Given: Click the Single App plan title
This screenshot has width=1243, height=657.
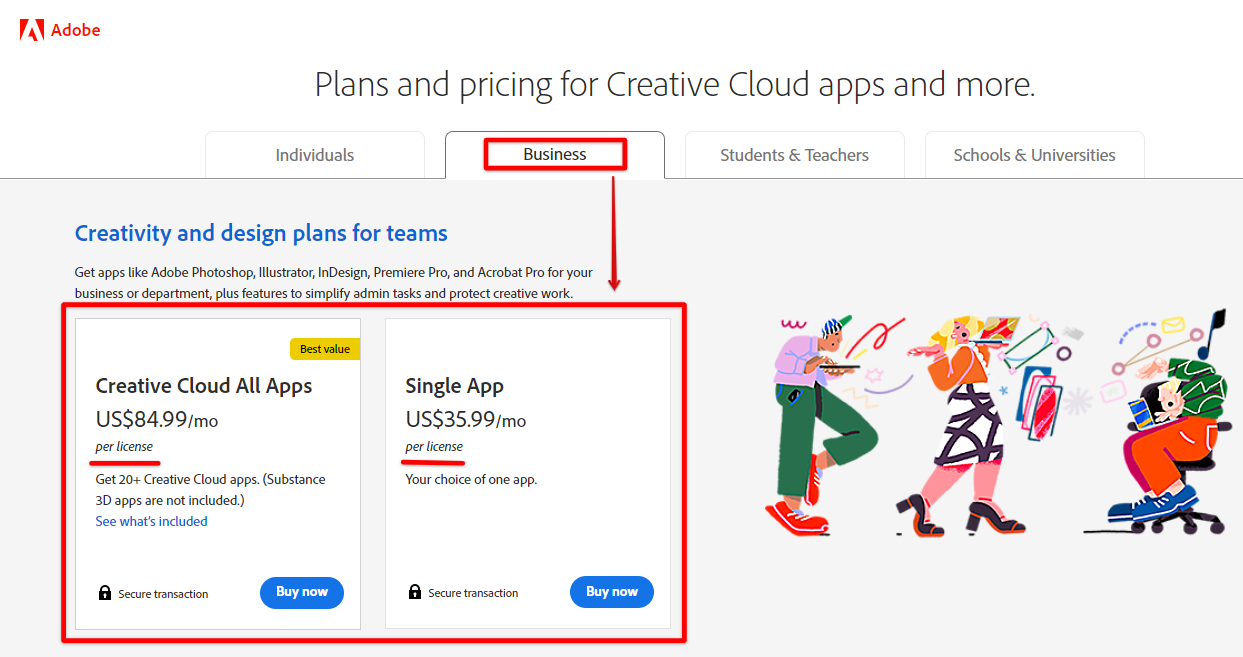Looking at the screenshot, I should (x=454, y=386).
